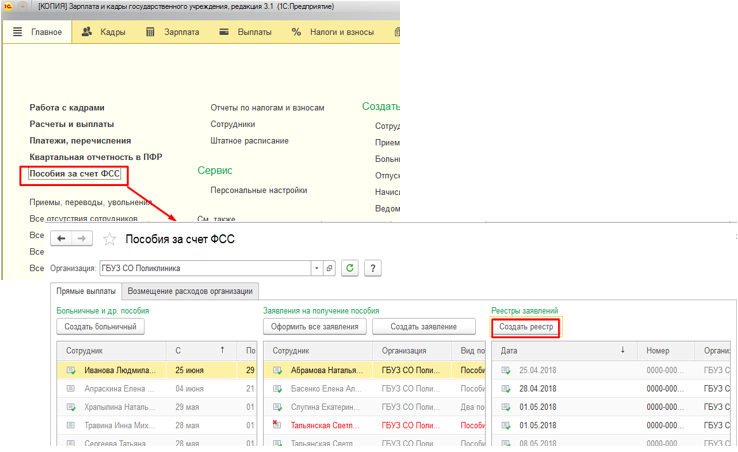Add Пособия за счет ФСС to favorites star
Image resolution: width=738 pixels, height=452 pixels.
pos(110,240)
